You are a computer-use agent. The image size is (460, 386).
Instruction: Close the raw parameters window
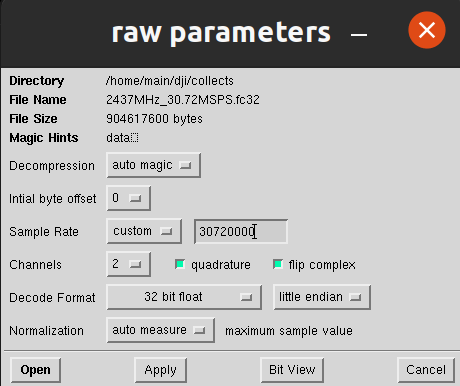point(427,30)
